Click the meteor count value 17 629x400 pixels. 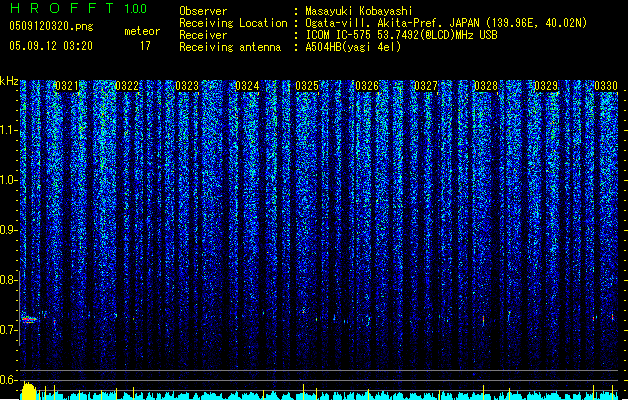pyautogui.click(x=145, y=46)
